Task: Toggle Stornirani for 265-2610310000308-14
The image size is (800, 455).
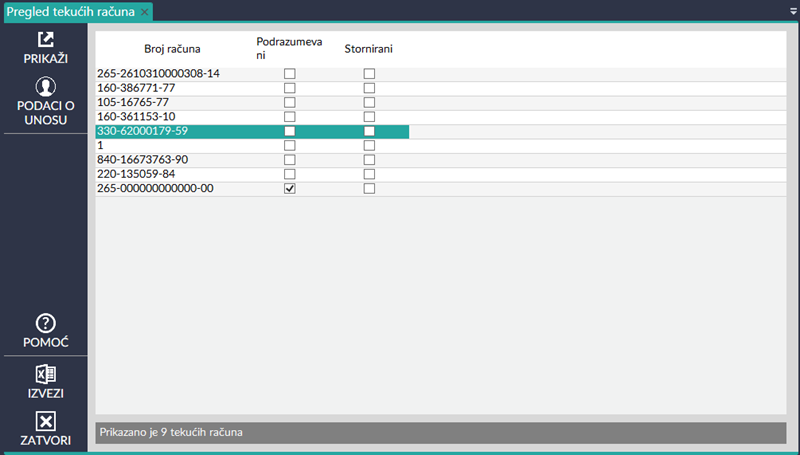Action: point(369,74)
